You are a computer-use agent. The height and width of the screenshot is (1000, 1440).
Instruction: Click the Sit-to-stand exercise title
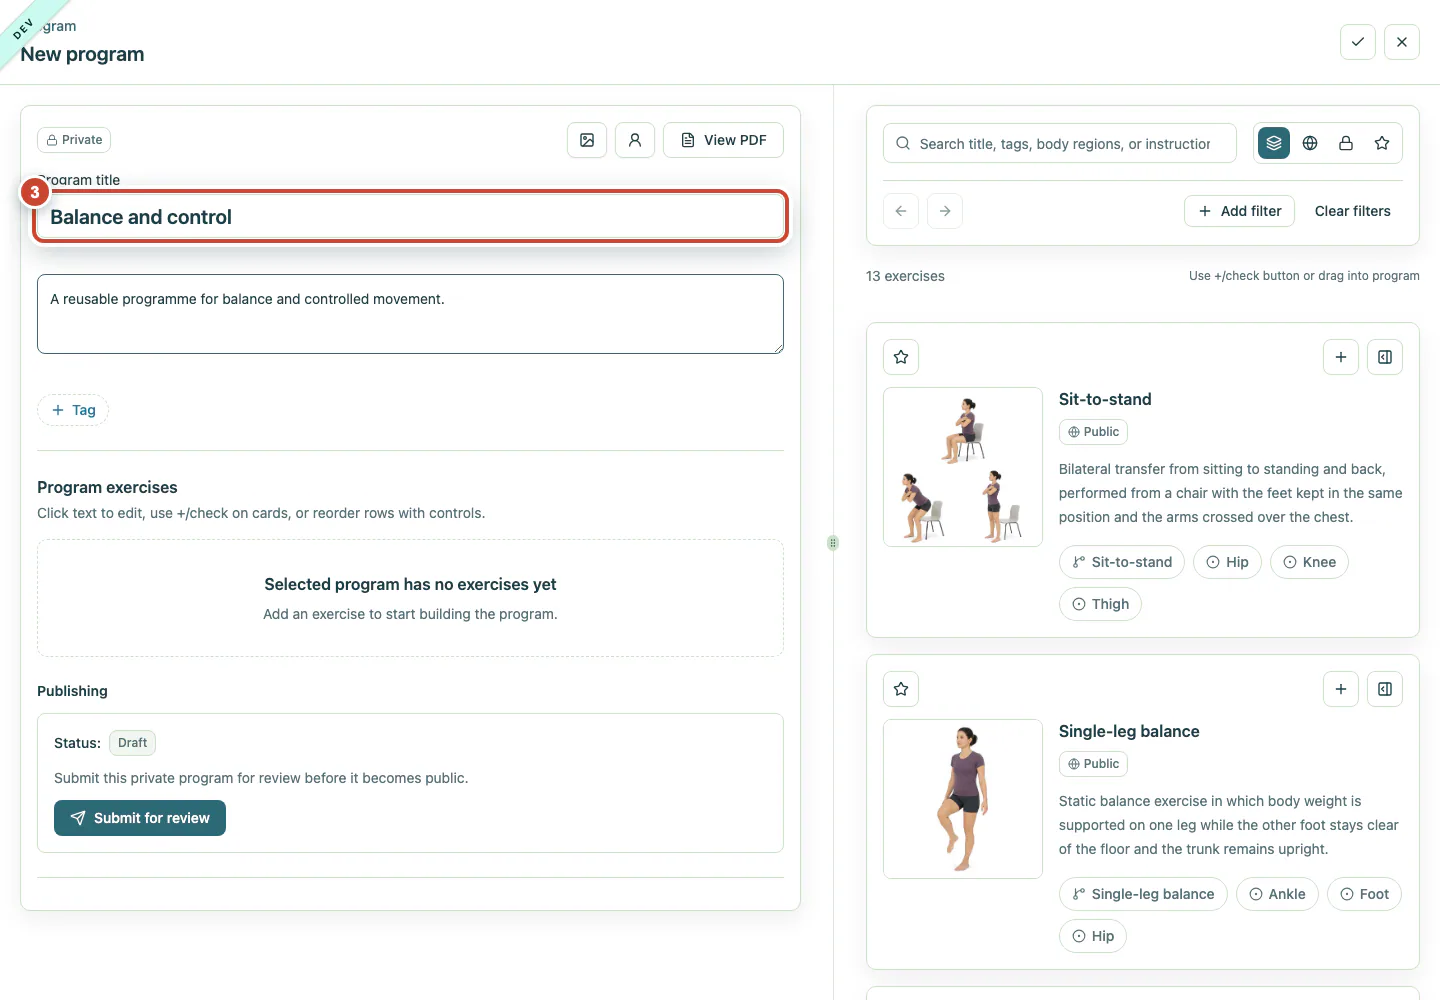(x=1105, y=399)
